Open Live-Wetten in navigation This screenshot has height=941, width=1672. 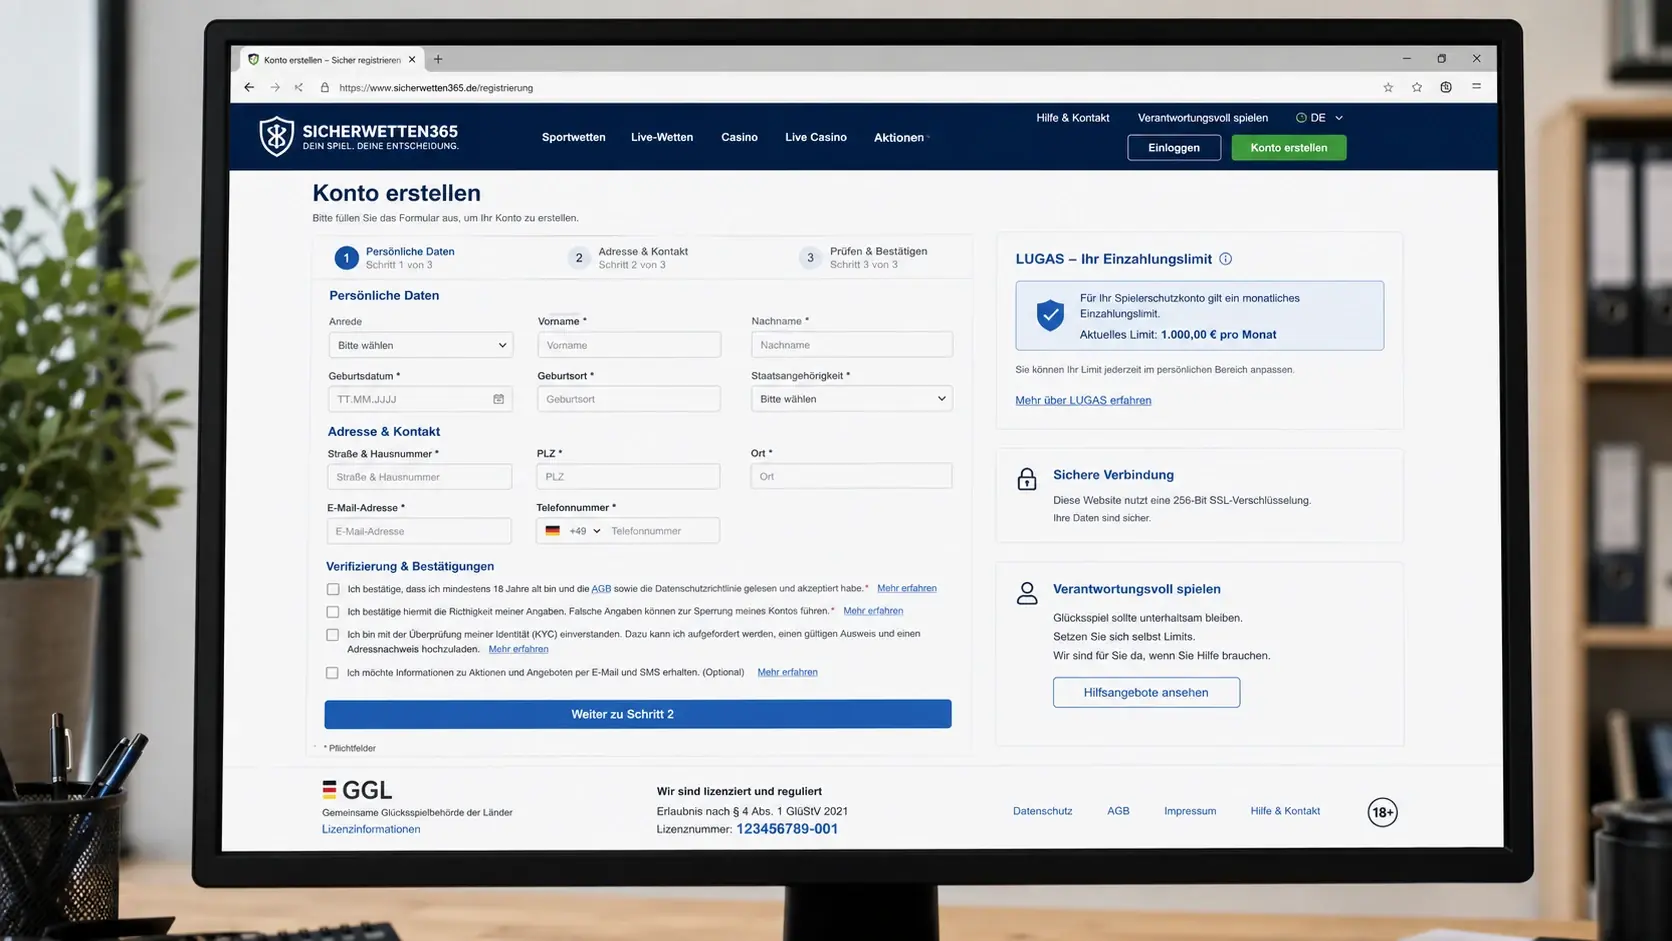(662, 137)
